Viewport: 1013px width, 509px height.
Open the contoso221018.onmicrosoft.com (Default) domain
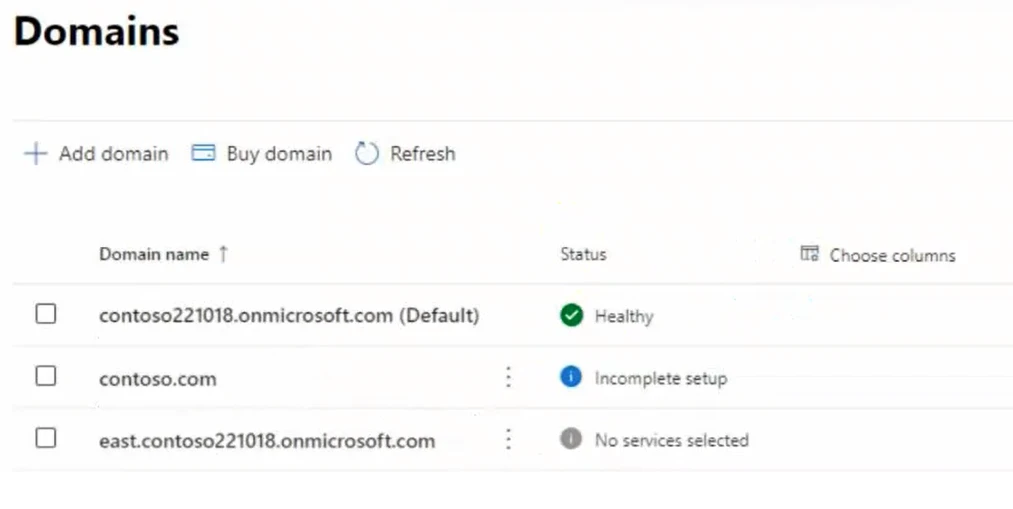pos(289,315)
